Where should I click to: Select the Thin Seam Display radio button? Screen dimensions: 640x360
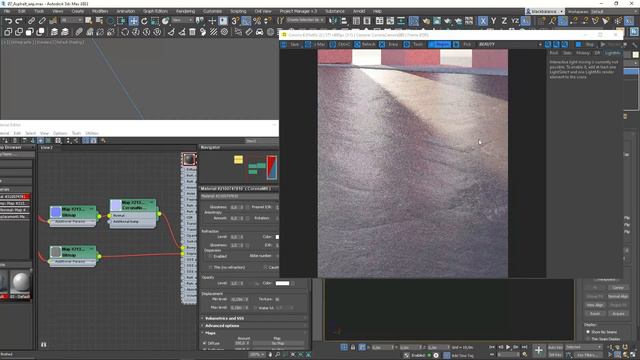pyautogui.click(x=588, y=339)
